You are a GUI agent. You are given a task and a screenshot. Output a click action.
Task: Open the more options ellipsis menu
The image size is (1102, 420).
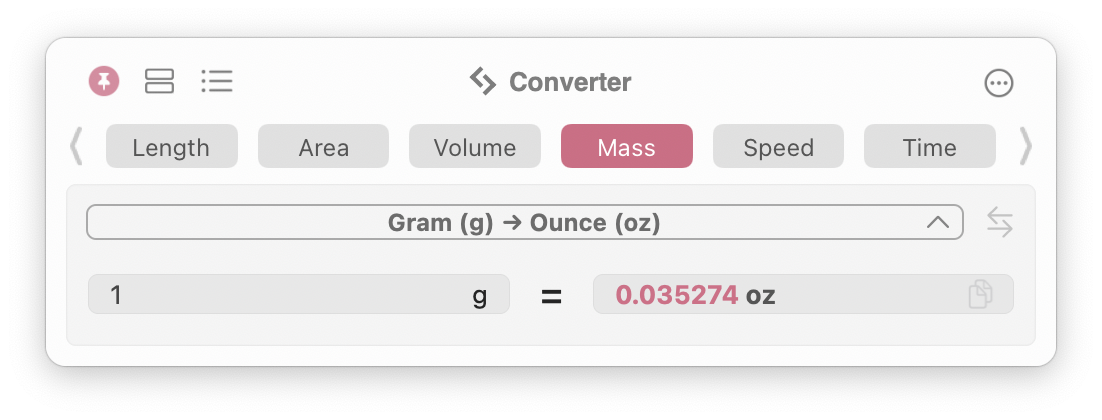tap(999, 83)
